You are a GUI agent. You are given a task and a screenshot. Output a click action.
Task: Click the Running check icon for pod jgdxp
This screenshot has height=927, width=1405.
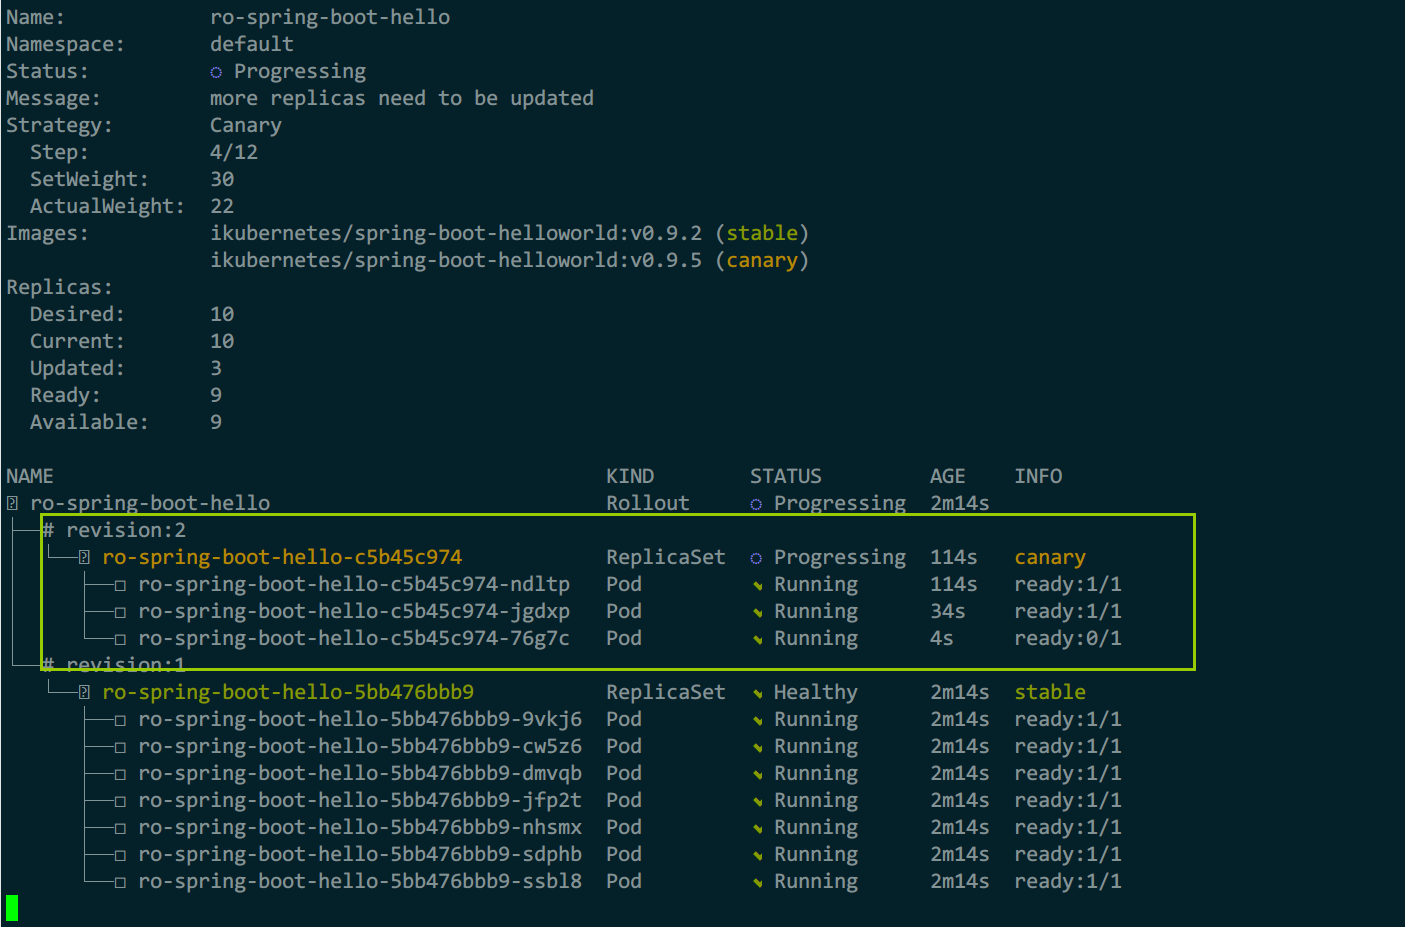(757, 612)
